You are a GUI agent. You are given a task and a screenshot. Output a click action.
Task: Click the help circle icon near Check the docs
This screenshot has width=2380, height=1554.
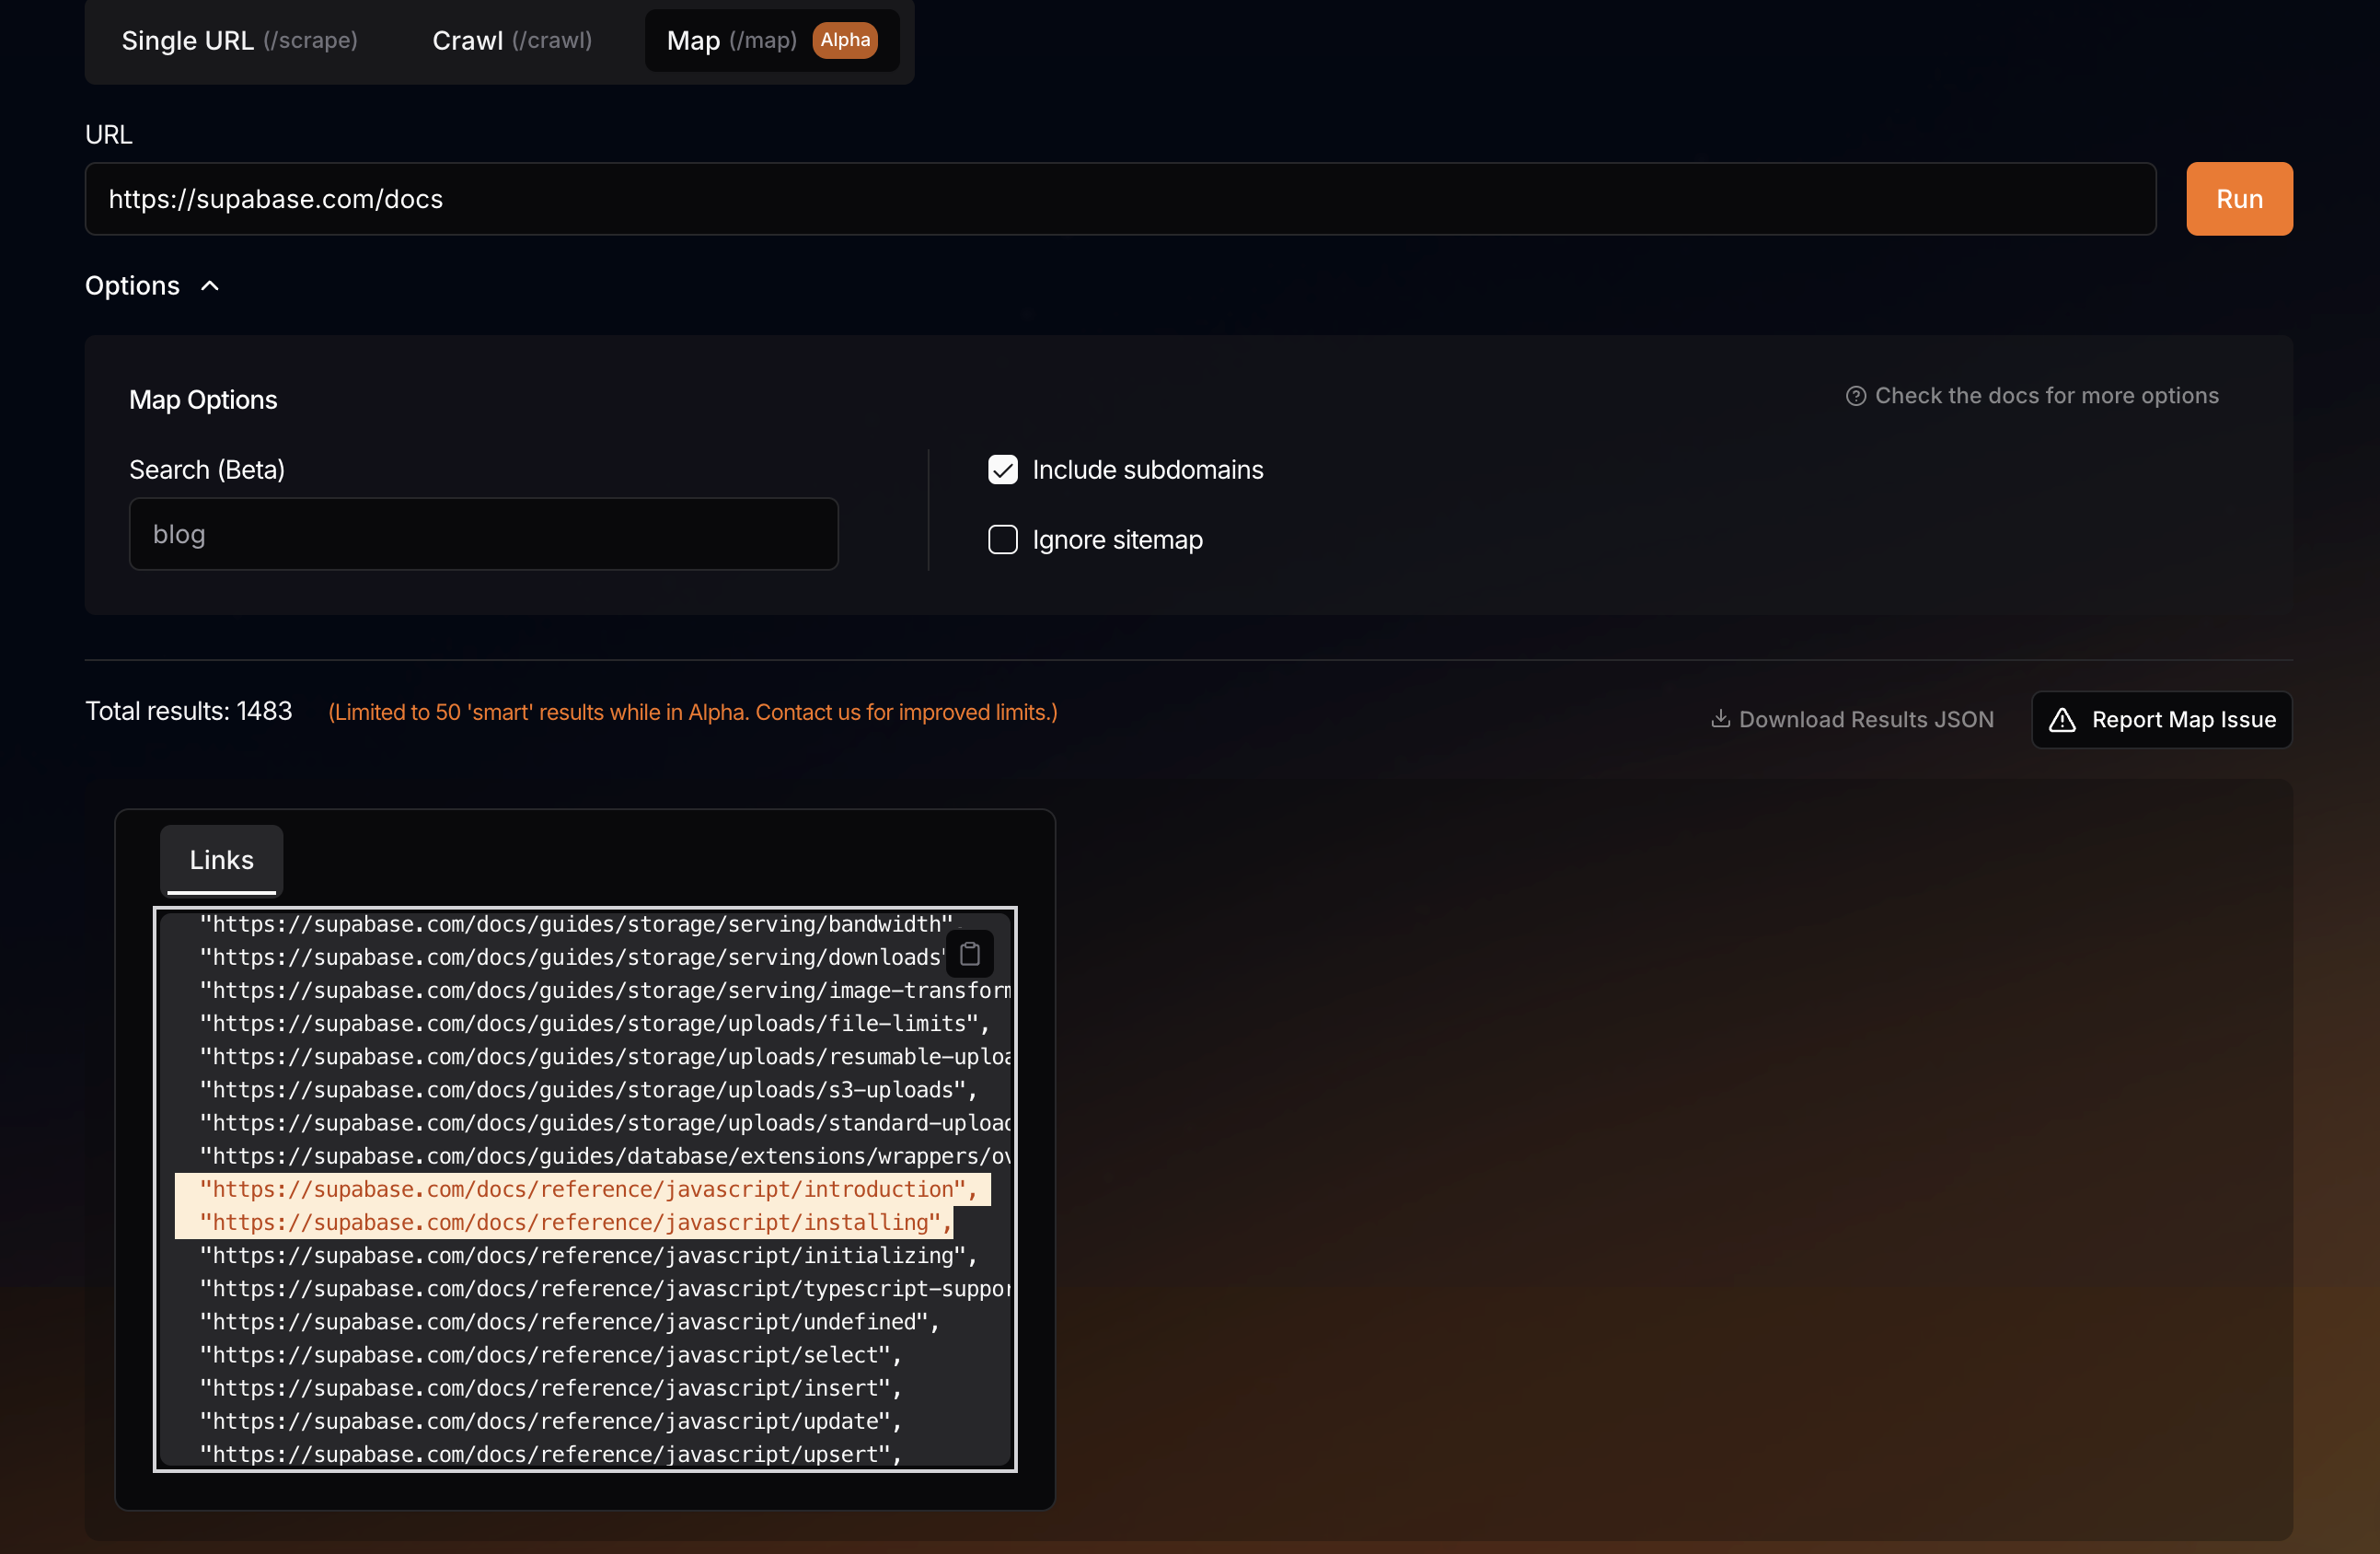pos(1855,396)
